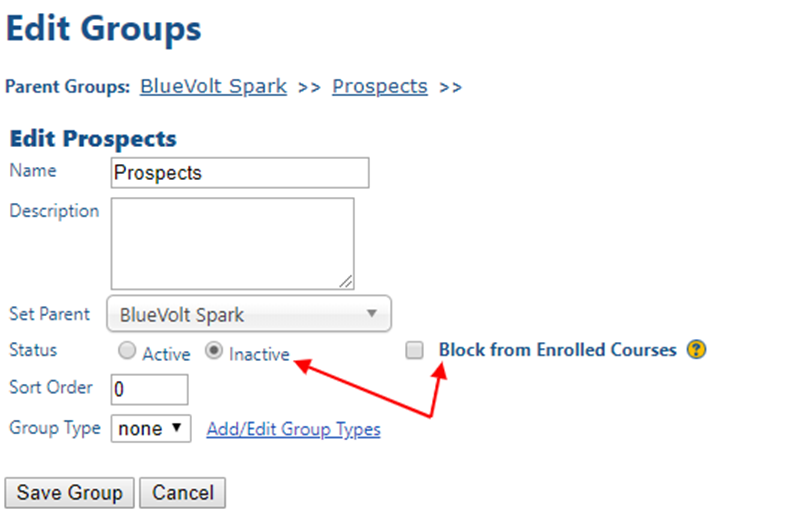Click the Cancel button

tap(182, 493)
